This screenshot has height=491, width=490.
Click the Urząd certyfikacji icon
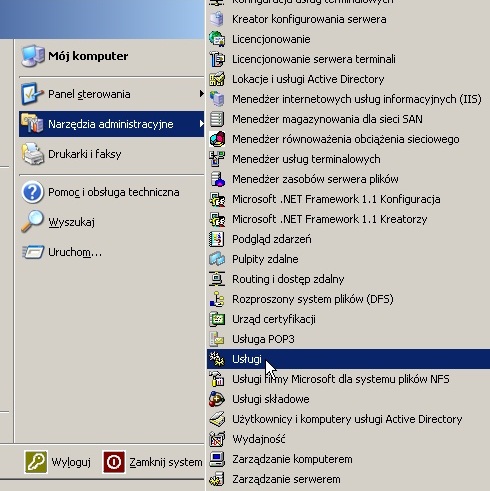pos(217,319)
